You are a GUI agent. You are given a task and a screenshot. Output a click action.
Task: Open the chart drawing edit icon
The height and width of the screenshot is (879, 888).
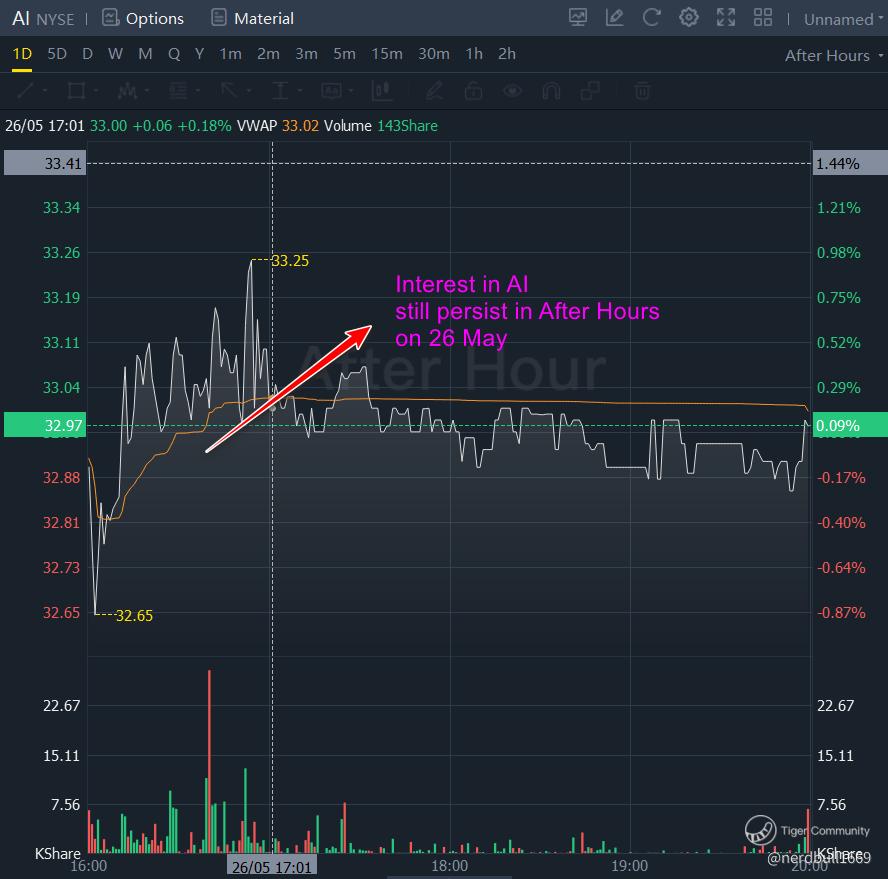point(614,18)
